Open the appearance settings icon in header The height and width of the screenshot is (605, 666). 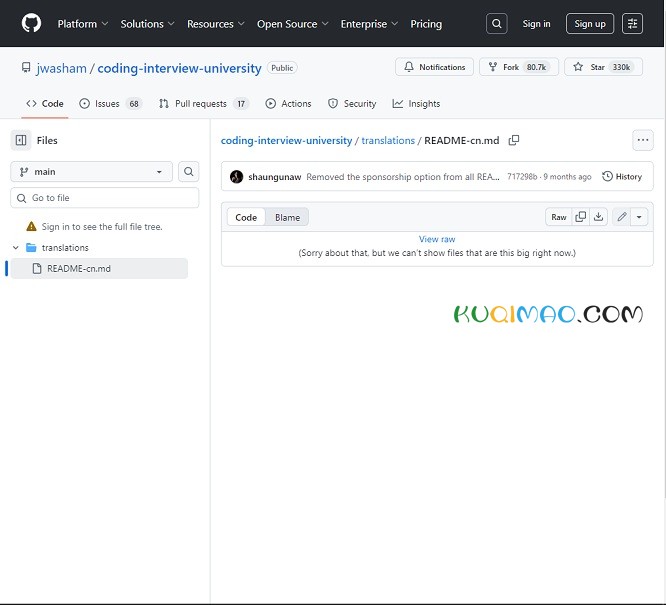coord(632,24)
